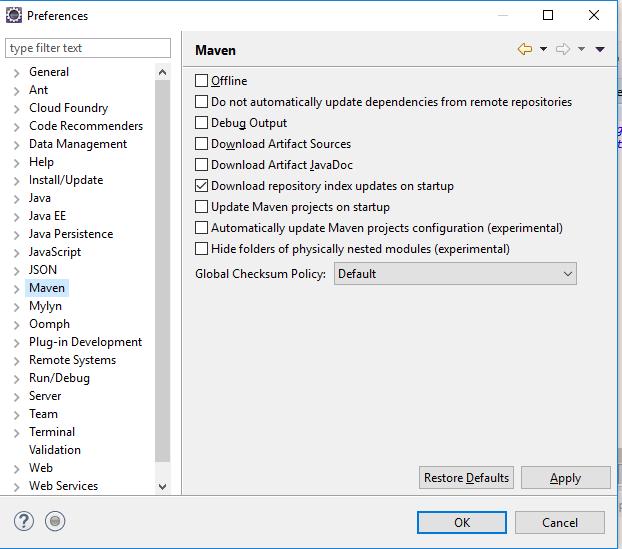Click Cancel to discard changes
The height and width of the screenshot is (549, 622).
tap(560, 522)
